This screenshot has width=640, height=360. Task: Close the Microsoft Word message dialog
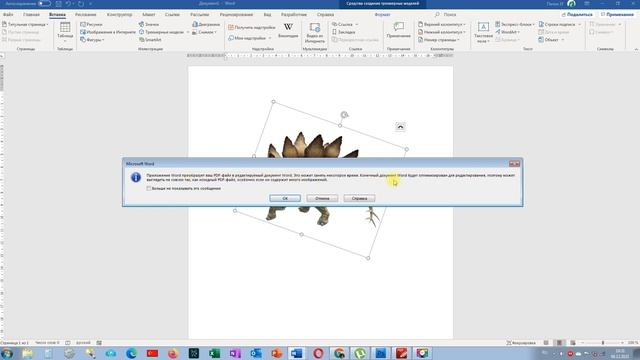[x=514, y=164]
